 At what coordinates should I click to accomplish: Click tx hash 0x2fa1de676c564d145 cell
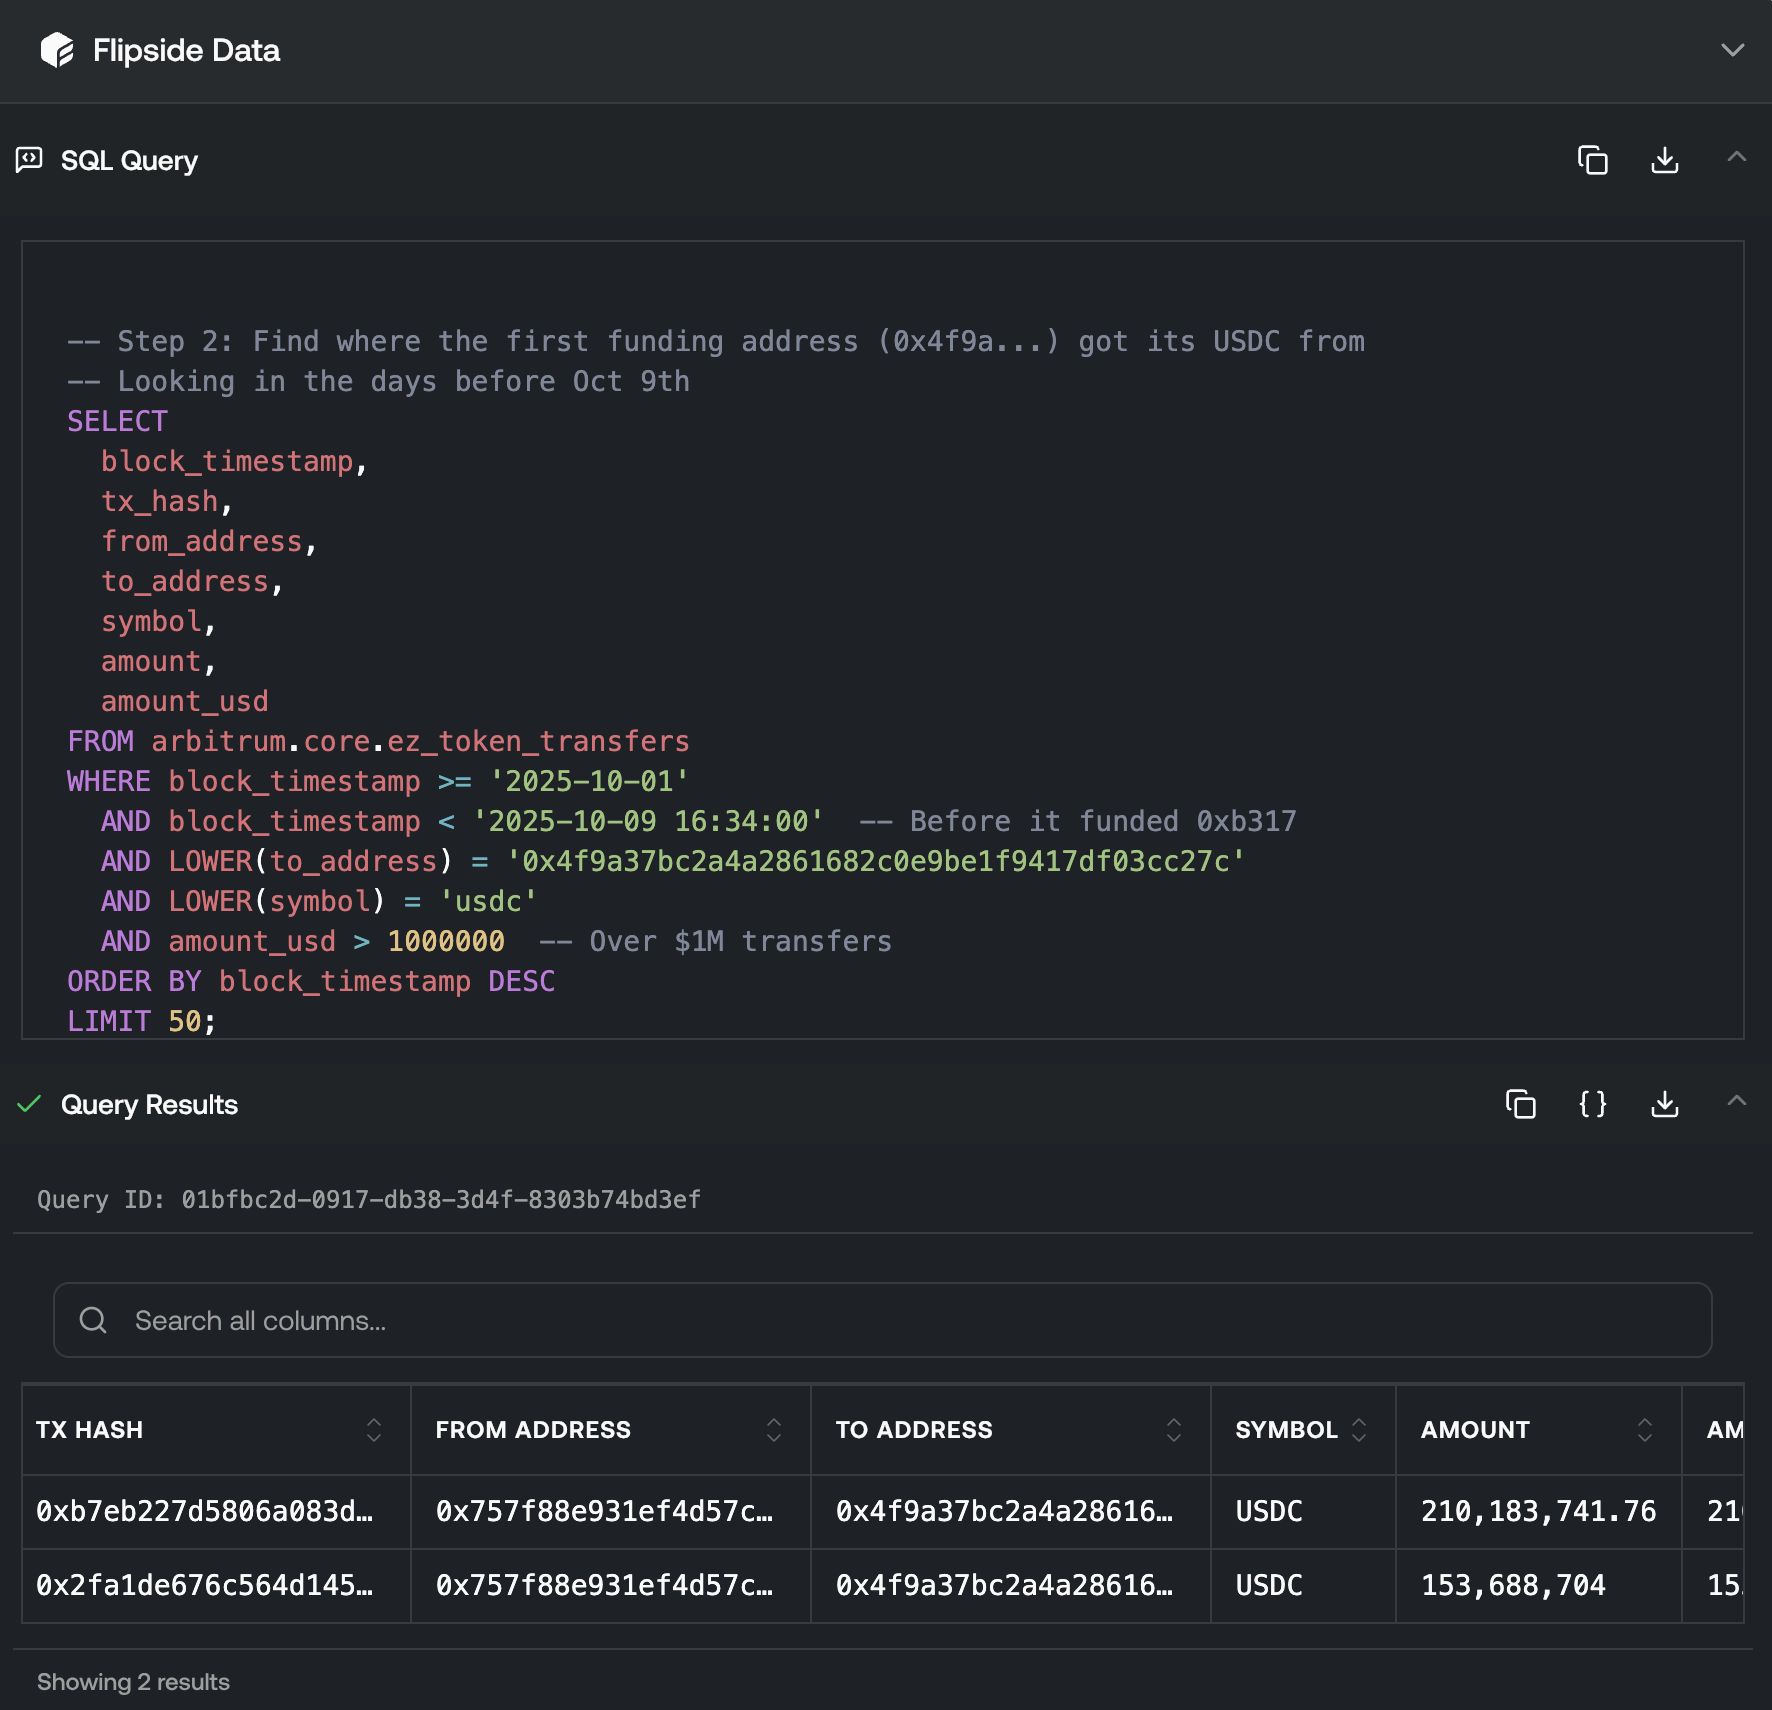click(205, 1585)
